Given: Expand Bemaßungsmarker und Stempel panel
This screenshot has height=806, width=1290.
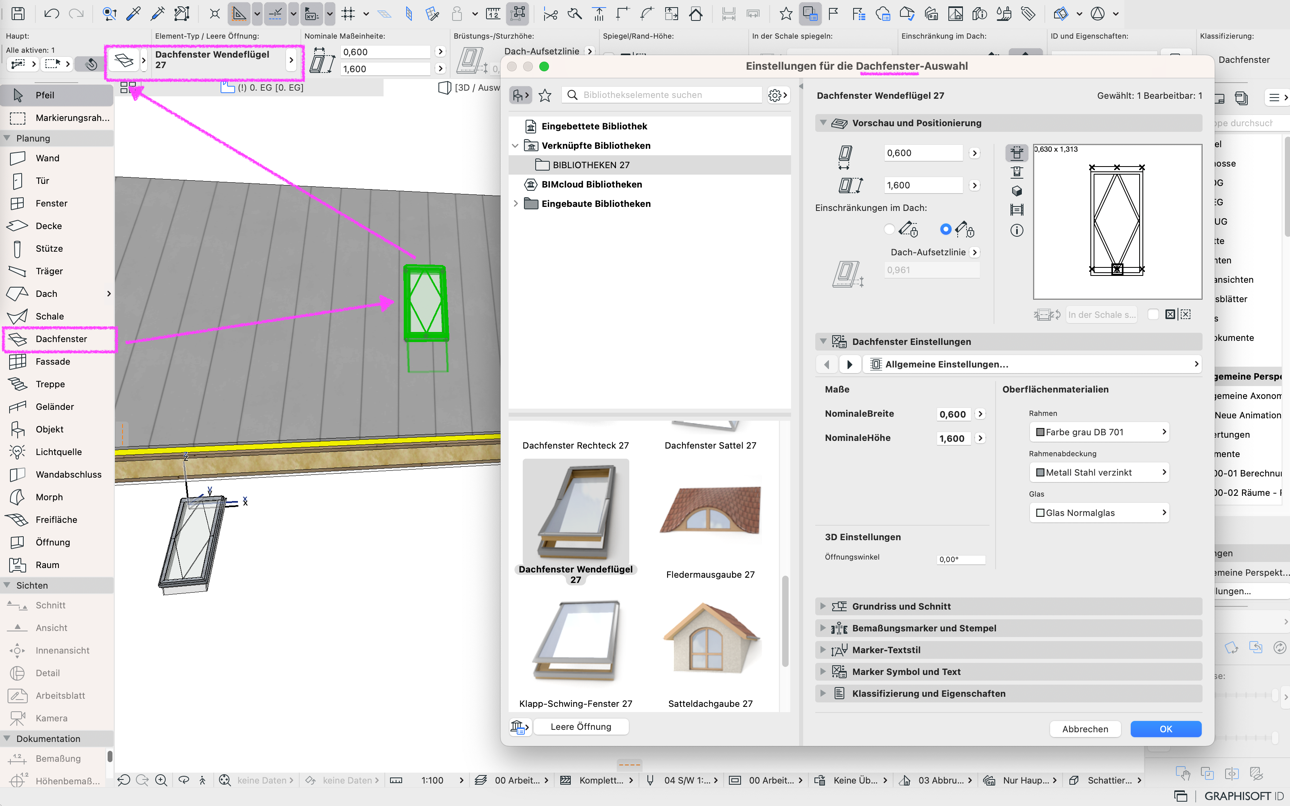Looking at the screenshot, I should point(823,628).
